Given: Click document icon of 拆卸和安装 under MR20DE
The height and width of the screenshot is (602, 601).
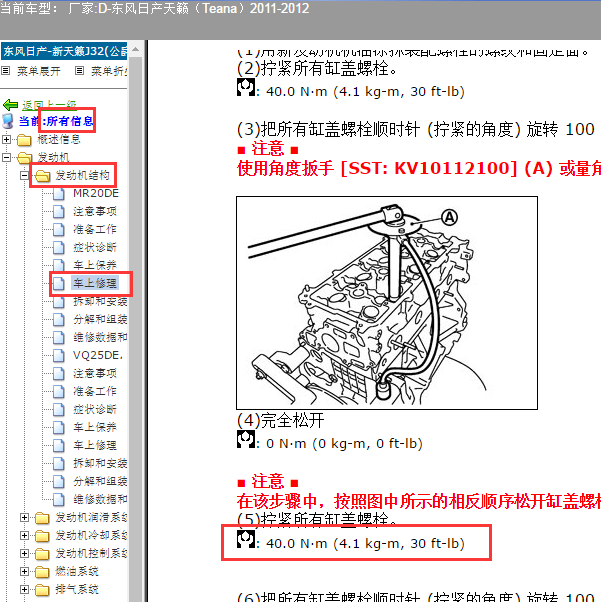Looking at the screenshot, I should (58, 301).
